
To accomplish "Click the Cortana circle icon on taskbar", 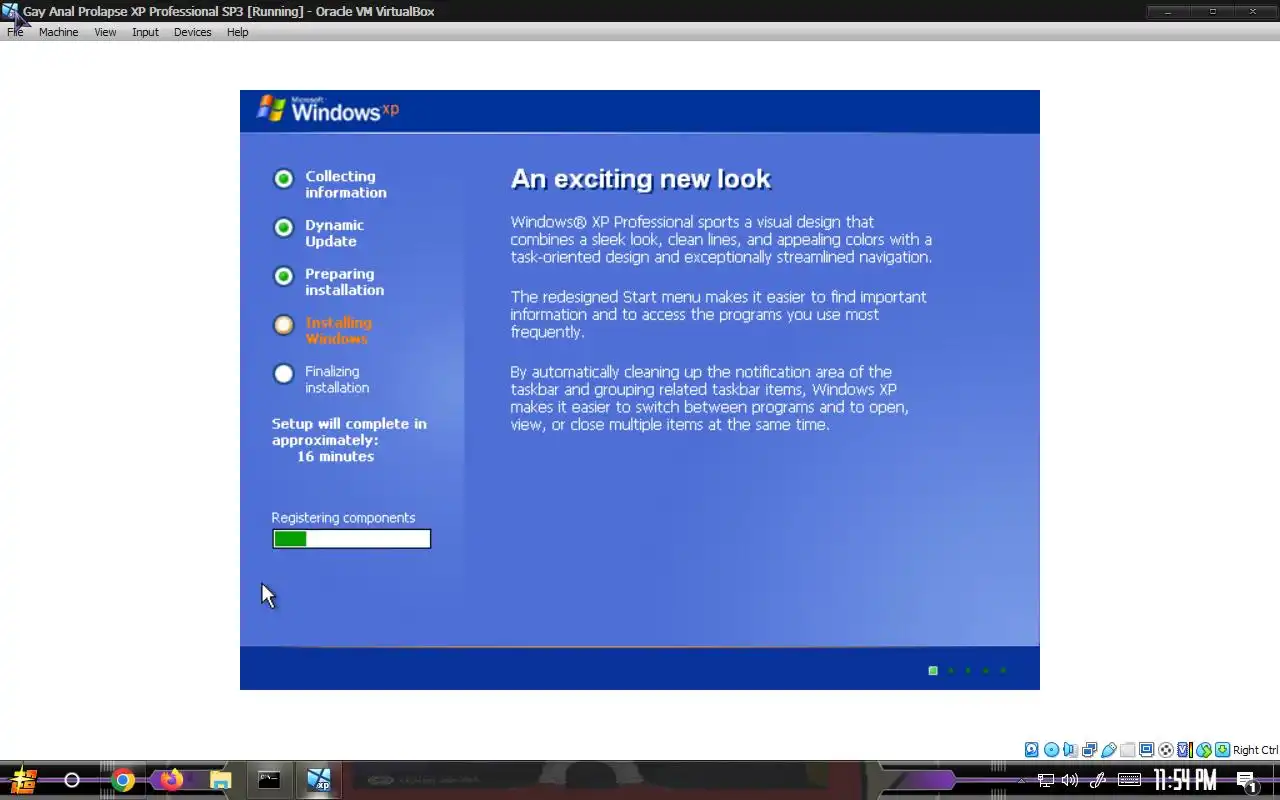I will click(72, 780).
